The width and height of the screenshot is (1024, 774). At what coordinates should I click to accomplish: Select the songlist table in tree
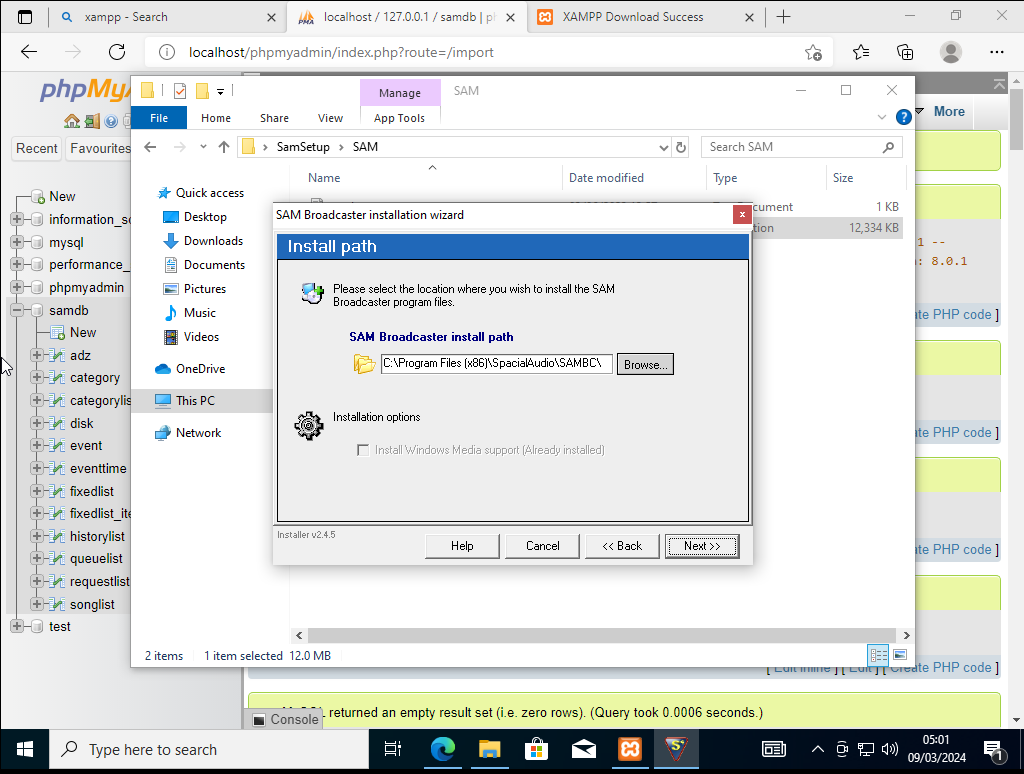(x=92, y=604)
